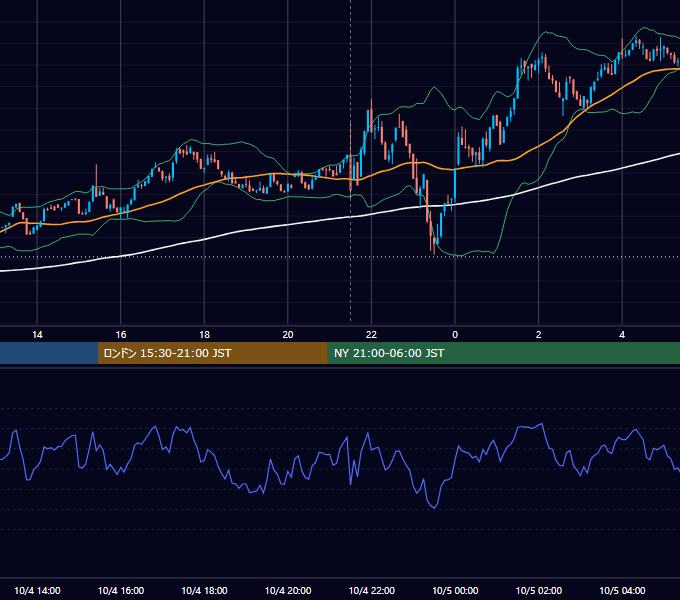The width and height of the screenshot is (680, 600).
Task: Click the 10/4 20:00 date label
Action: click(288, 590)
